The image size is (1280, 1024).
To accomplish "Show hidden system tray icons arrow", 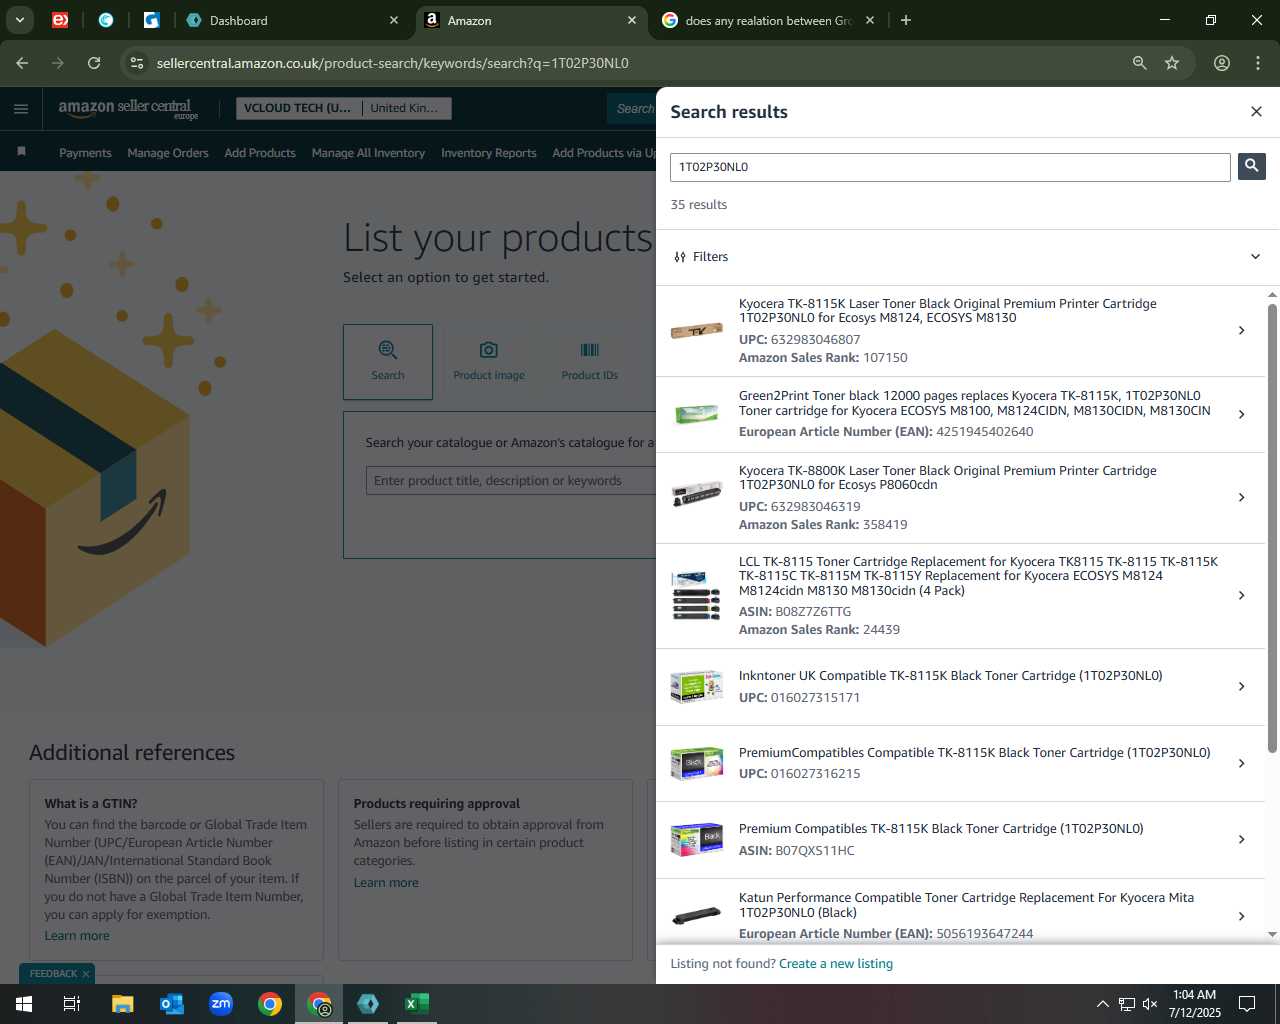I will tap(1102, 1004).
